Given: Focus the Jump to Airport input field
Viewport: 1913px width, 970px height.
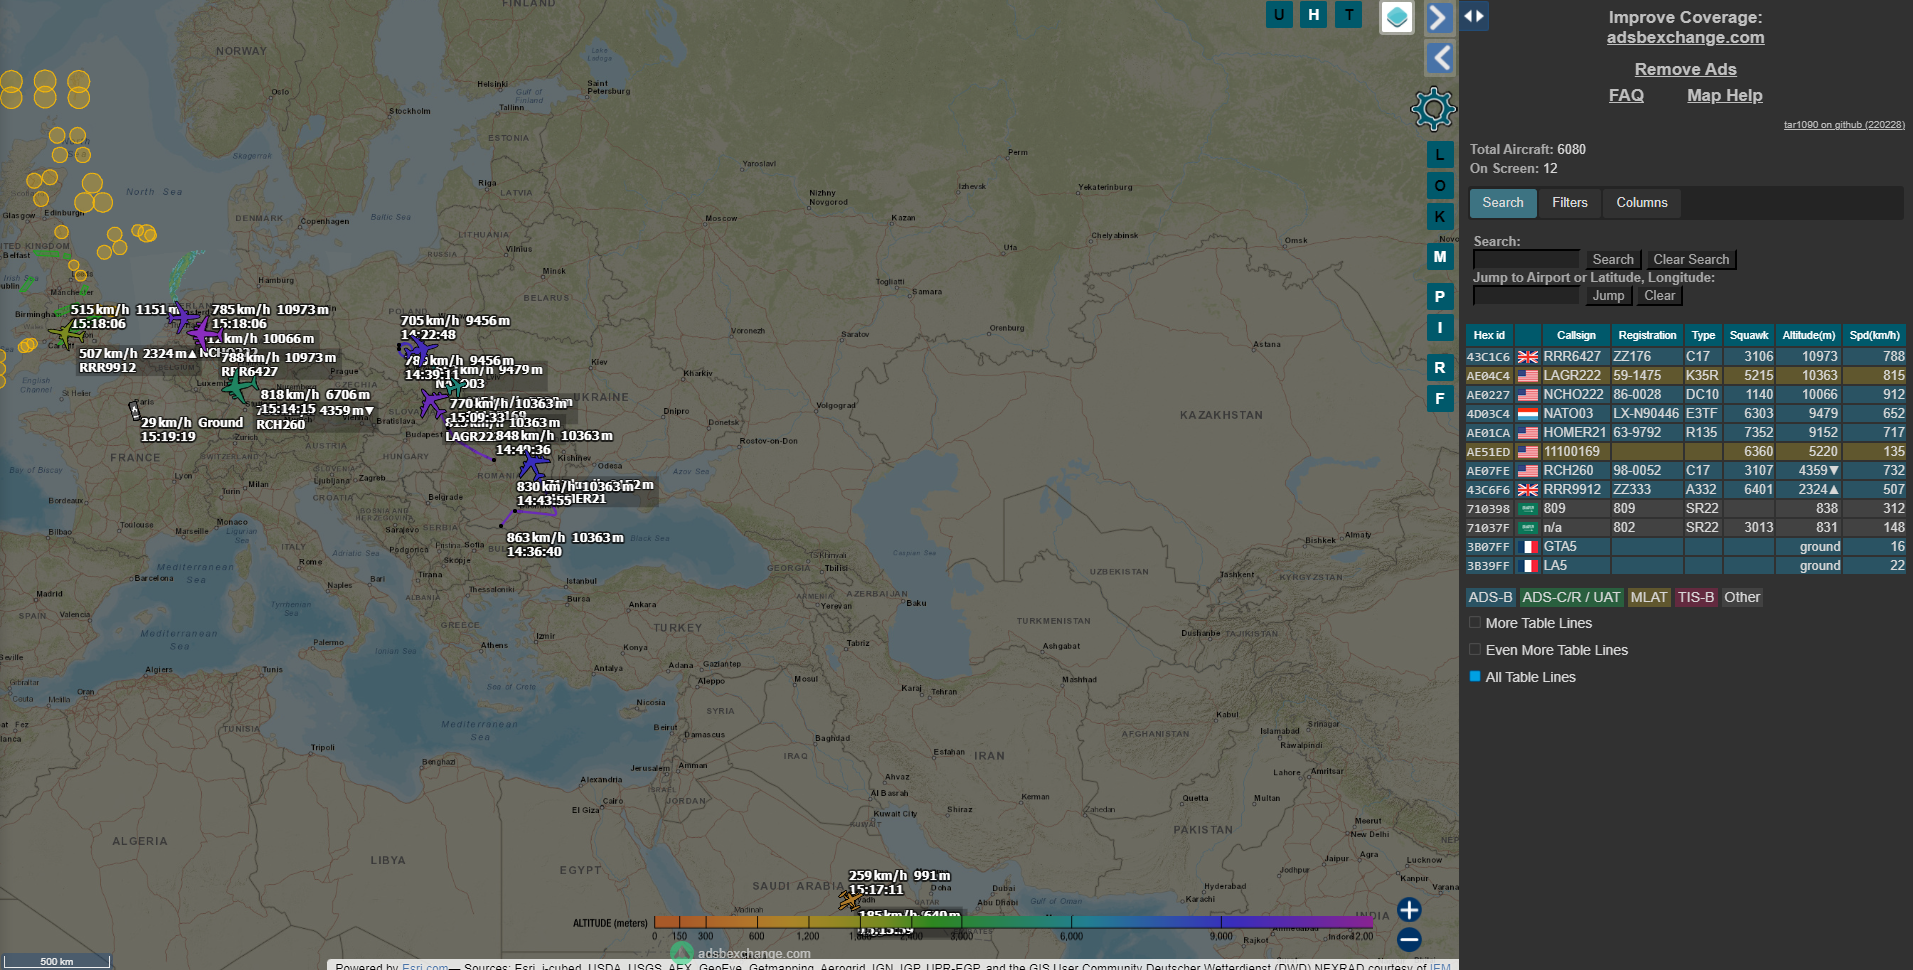Looking at the screenshot, I should pos(1526,295).
